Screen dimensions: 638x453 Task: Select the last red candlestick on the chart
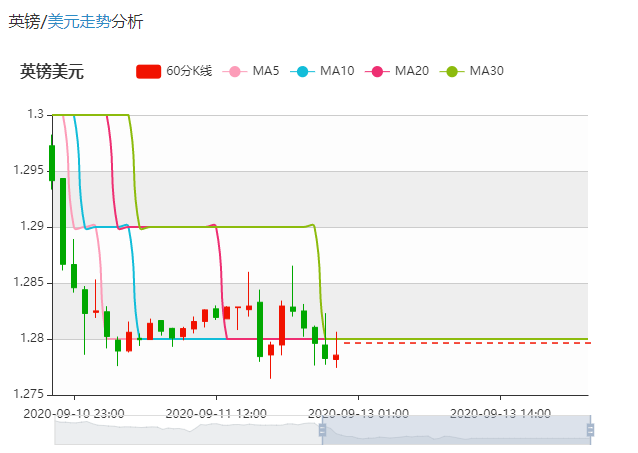click(x=336, y=357)
